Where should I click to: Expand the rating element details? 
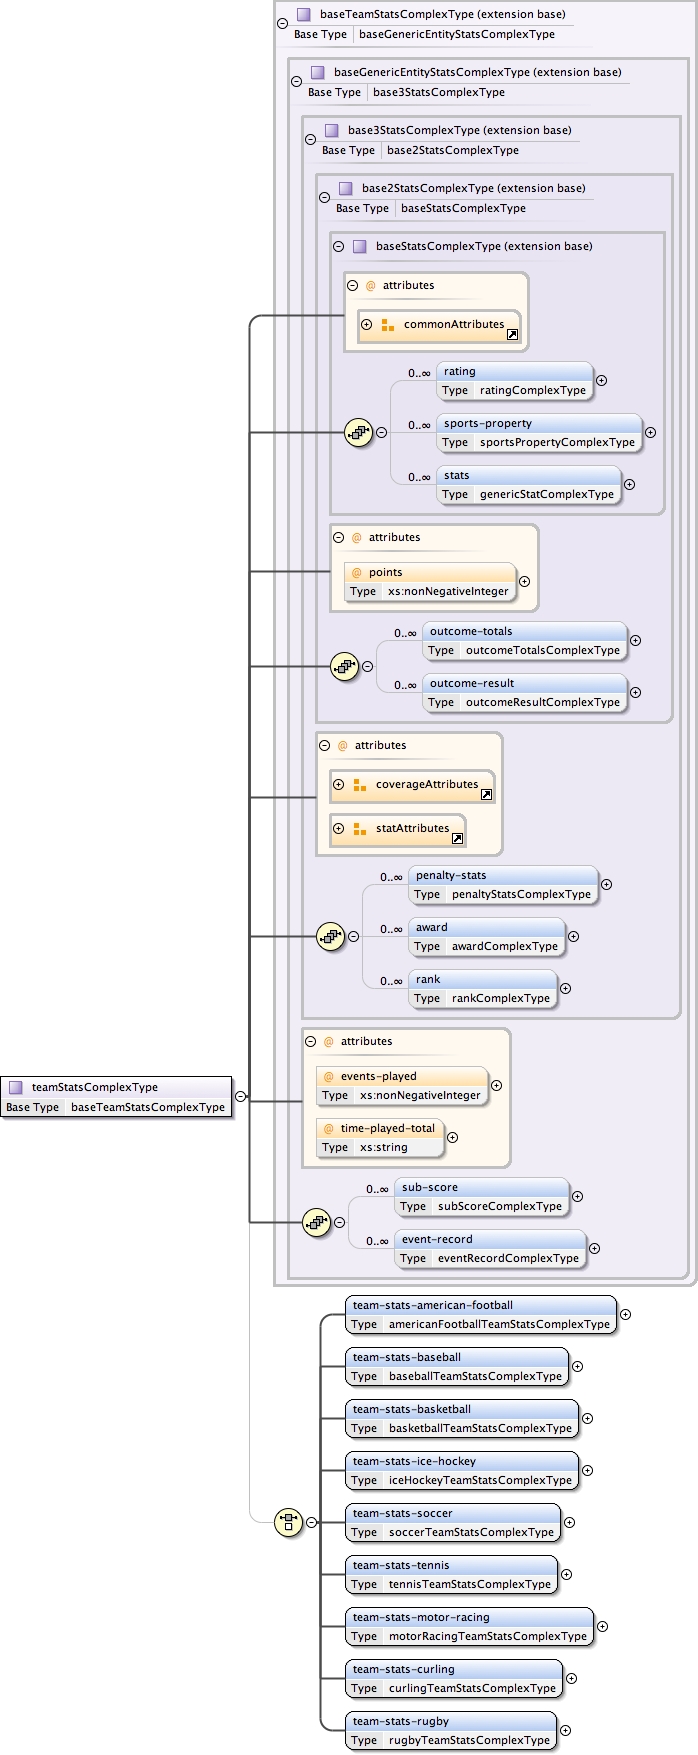coord(601,380)
